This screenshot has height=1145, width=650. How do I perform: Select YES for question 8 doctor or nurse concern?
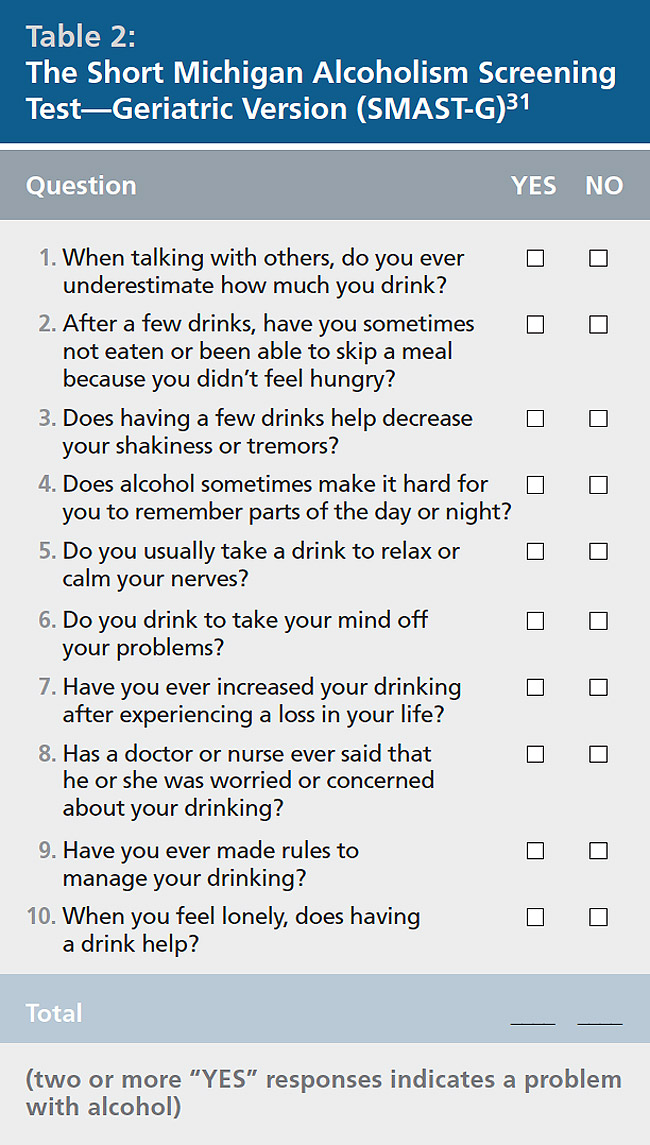[535, 754]
